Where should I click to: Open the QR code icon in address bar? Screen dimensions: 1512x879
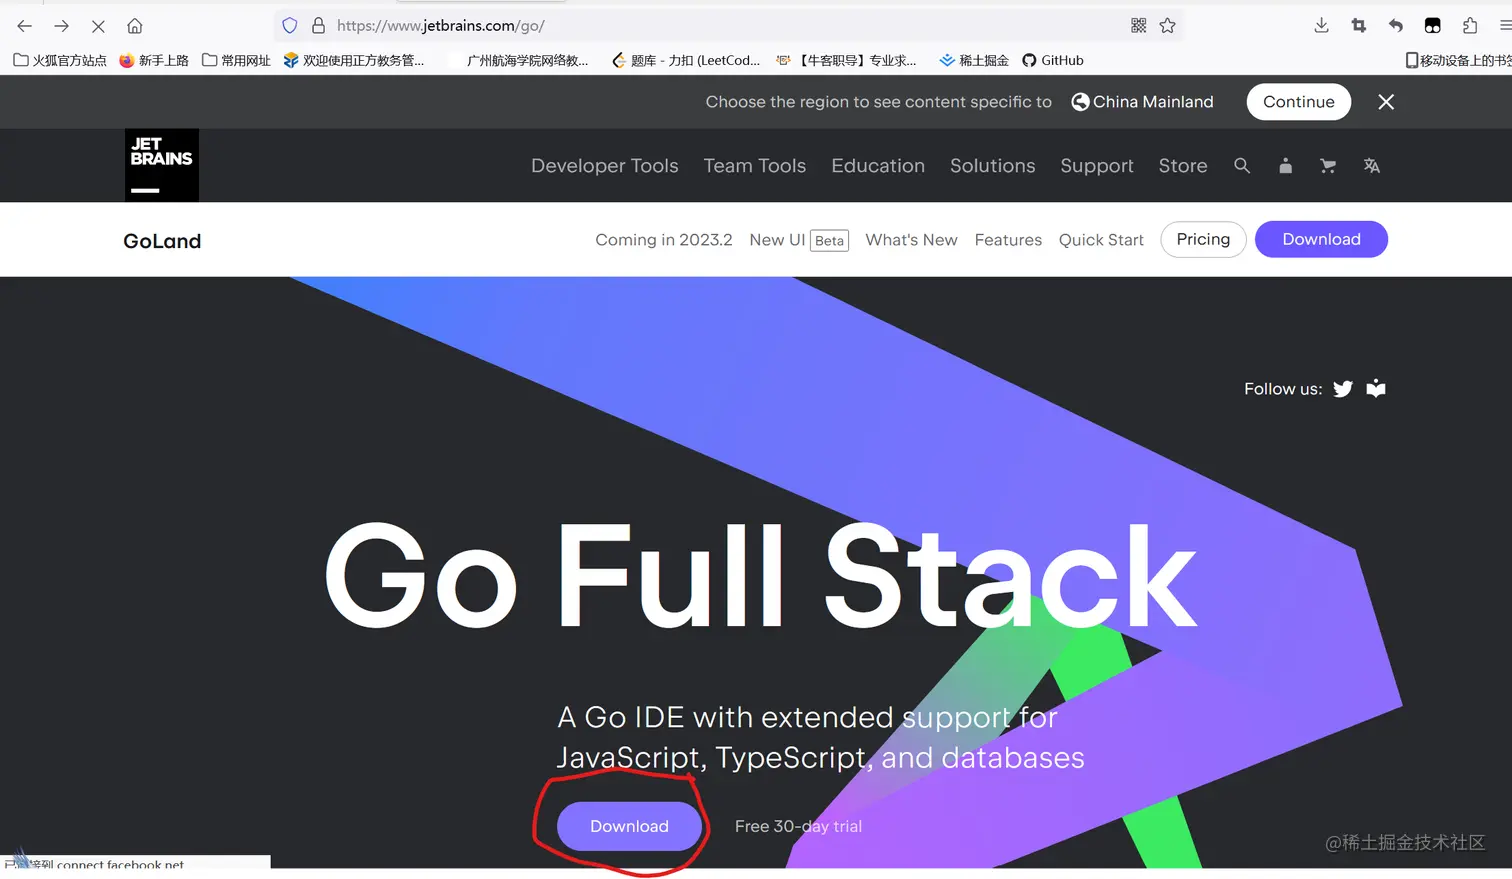pyautogui.click(x=1138, y=26)
